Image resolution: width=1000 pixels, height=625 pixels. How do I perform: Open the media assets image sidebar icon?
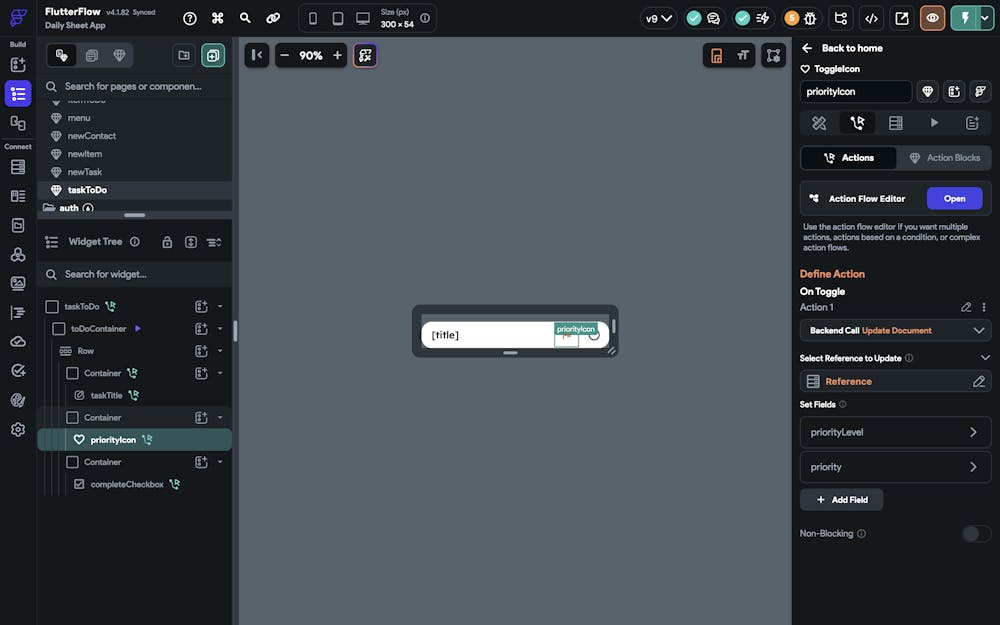[x=18, y=283]
